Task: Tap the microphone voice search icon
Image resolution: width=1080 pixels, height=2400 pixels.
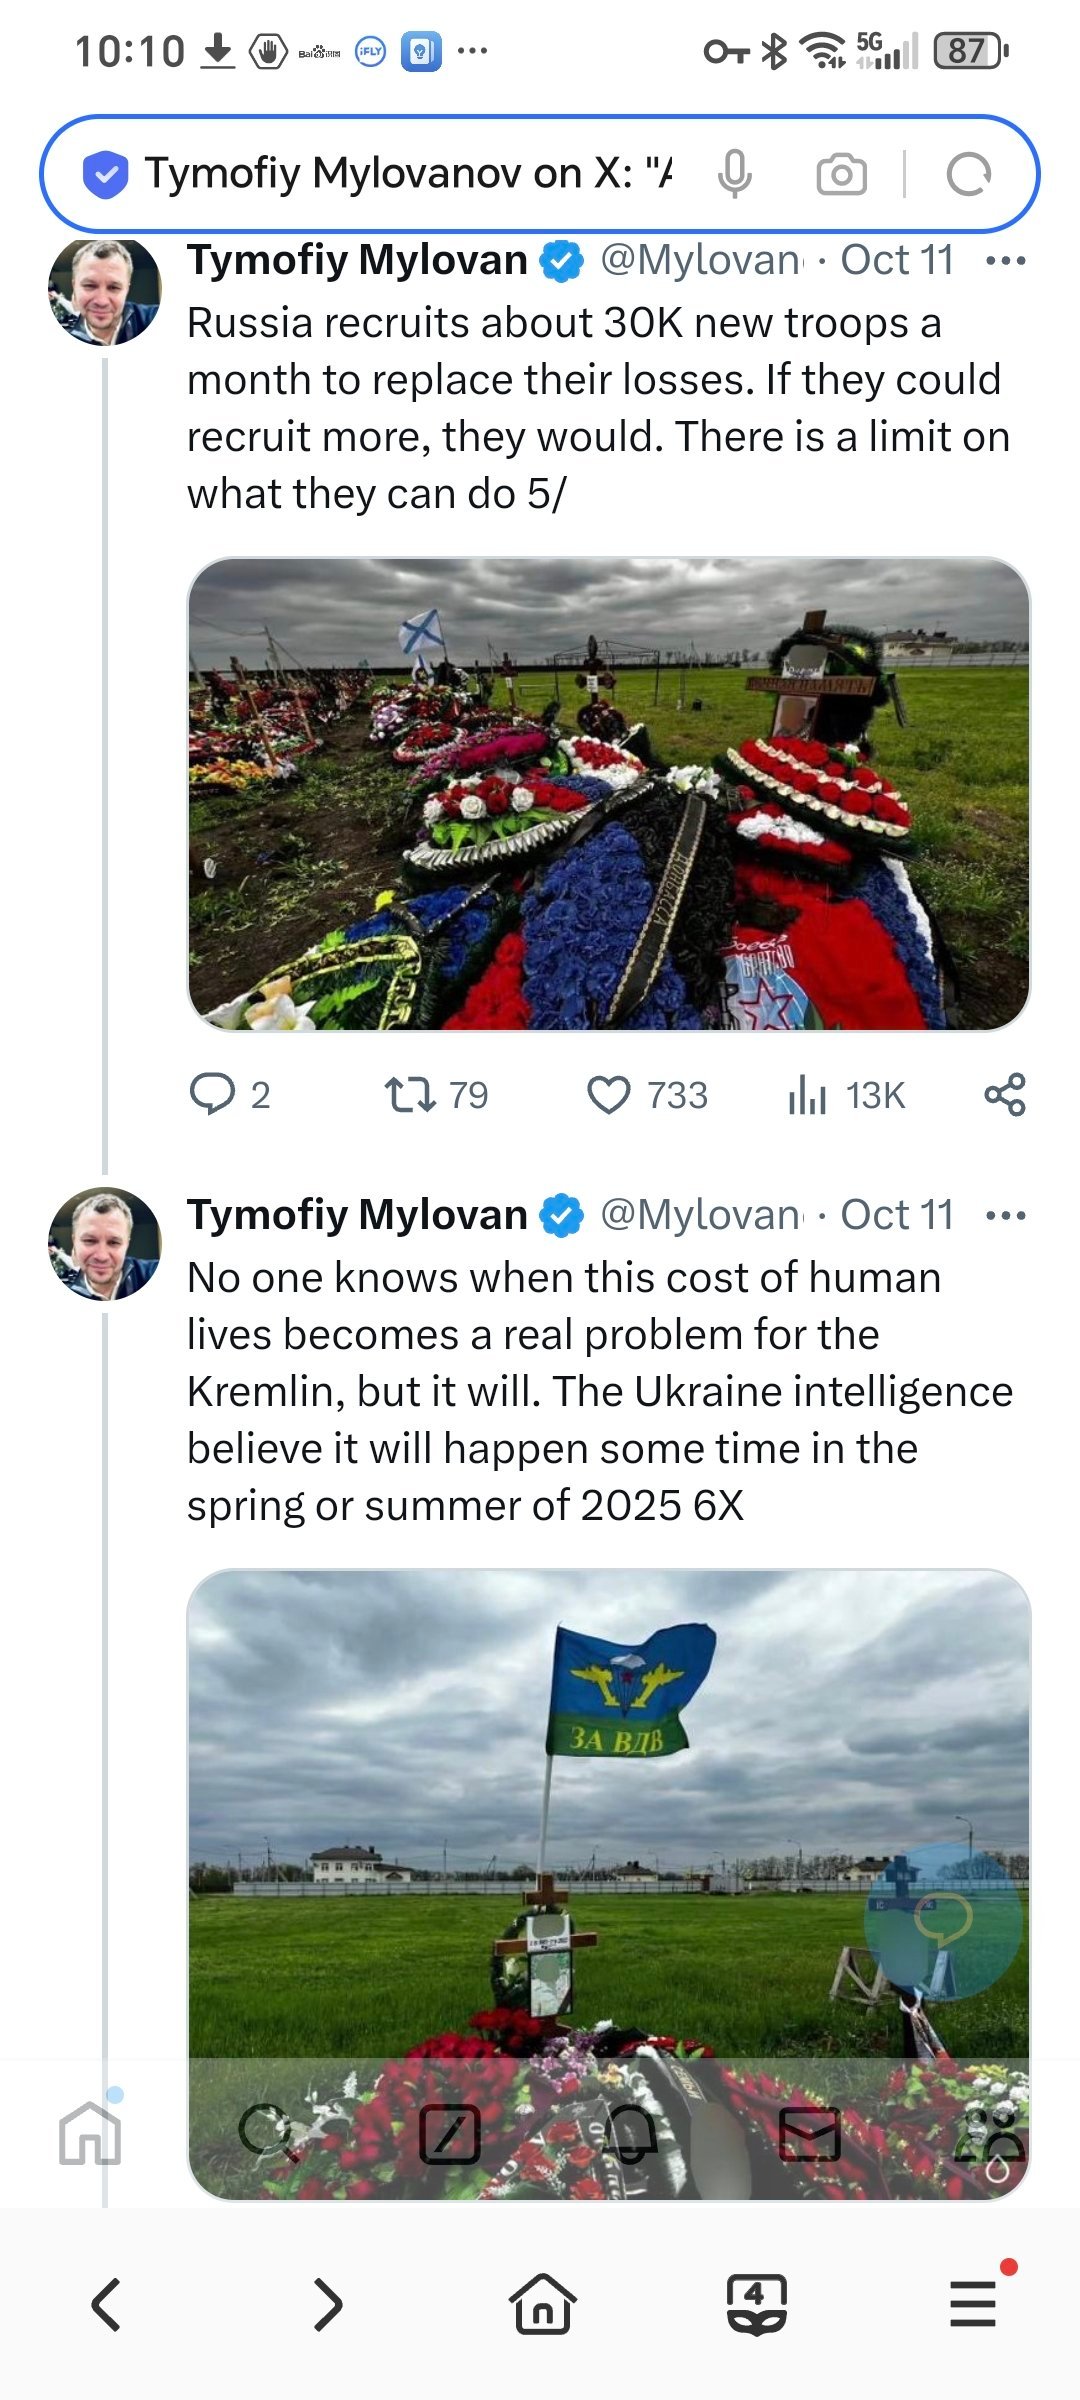Action: pyautogui.click(x=734, y=174)
